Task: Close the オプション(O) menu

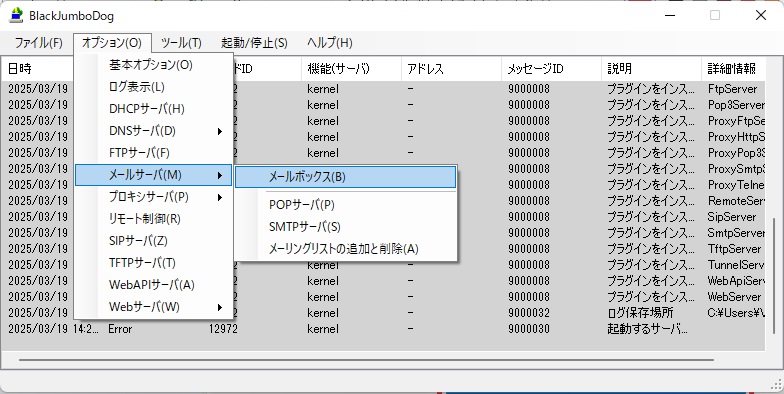Action: [112, 43]
